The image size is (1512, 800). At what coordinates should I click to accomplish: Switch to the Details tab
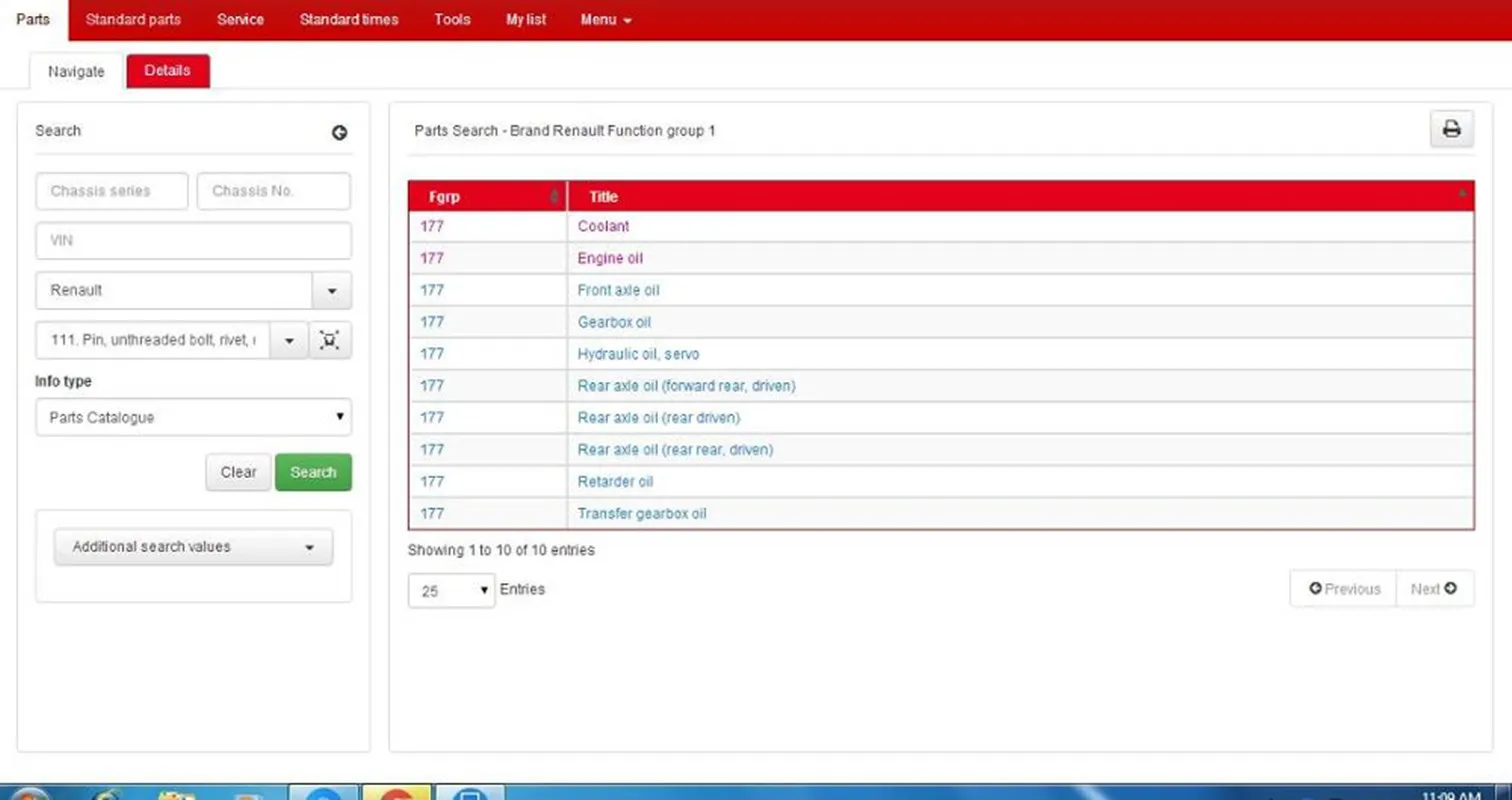tap(167, 71)
